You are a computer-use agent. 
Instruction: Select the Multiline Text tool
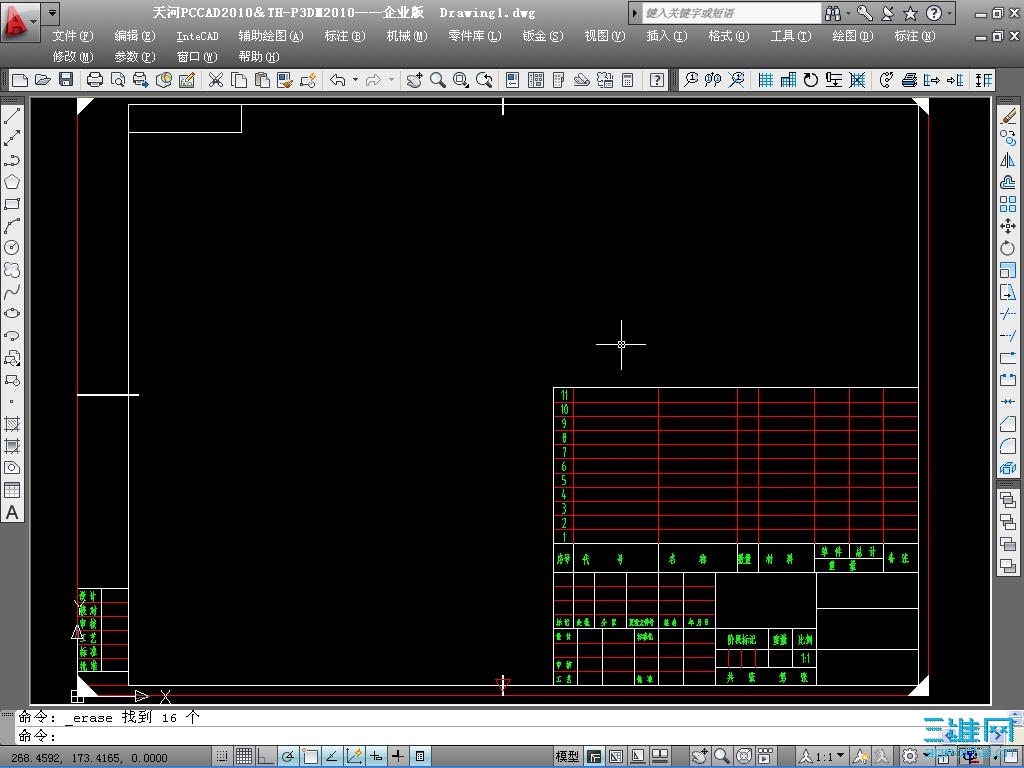coord(12,512)
